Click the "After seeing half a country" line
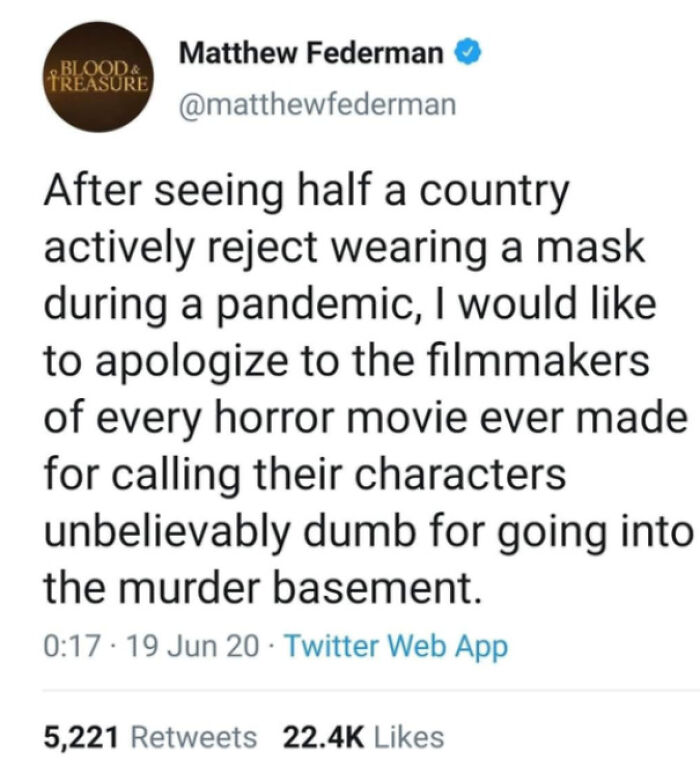Viewport: 700px width, 766px height. click(x=307, y=193)
